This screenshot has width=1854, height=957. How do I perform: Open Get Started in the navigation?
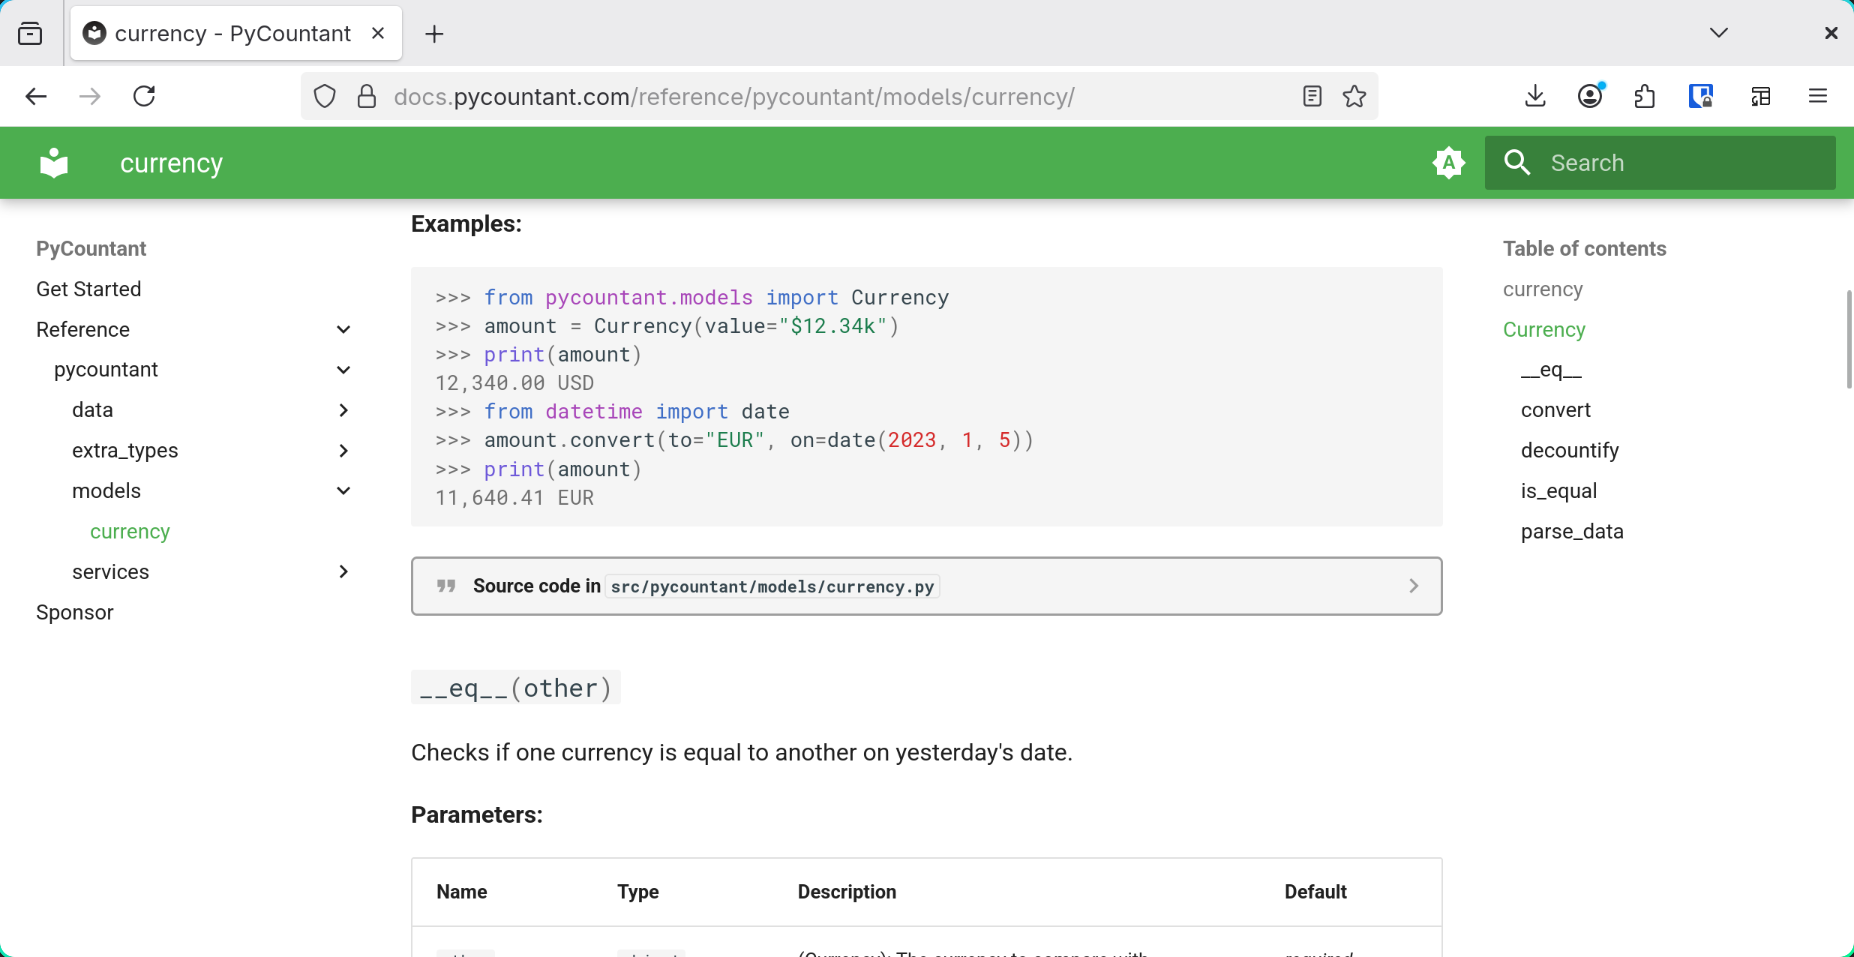tap(89, 289)
